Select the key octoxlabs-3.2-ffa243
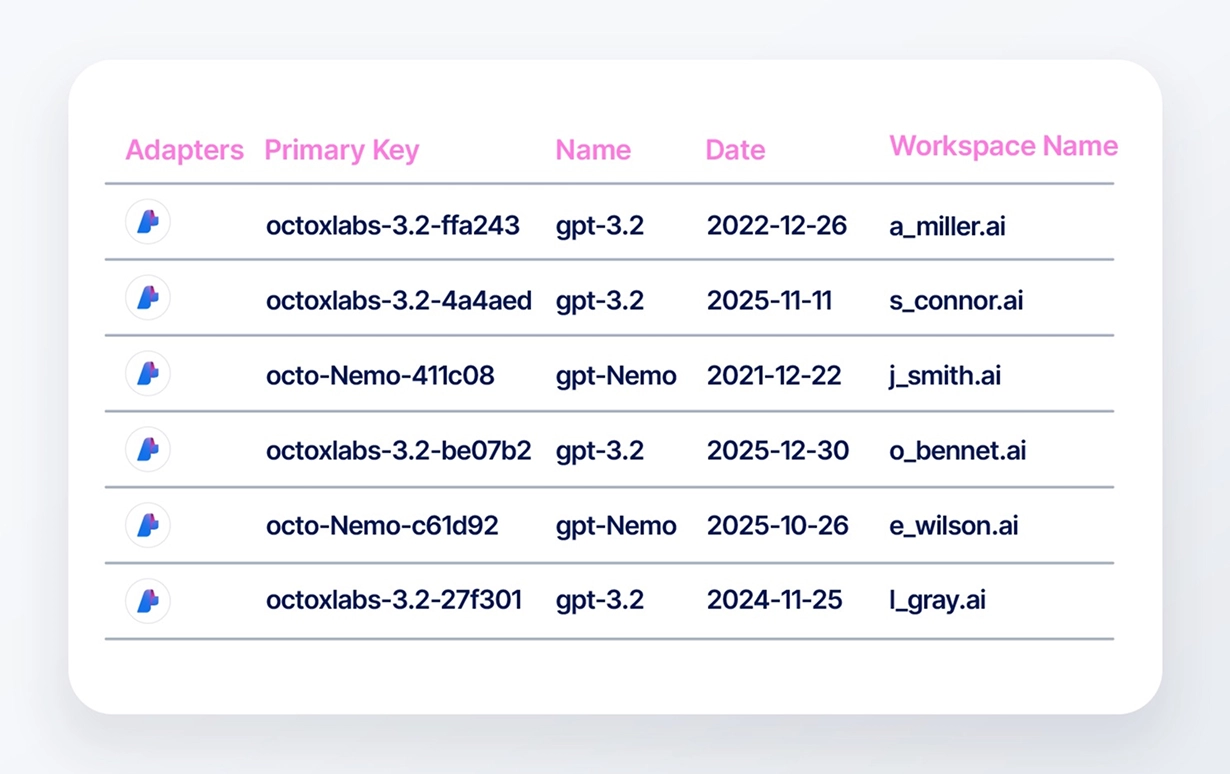Image resolution: width=1230 pixels, height=774 pixels. tap(393, 226)
